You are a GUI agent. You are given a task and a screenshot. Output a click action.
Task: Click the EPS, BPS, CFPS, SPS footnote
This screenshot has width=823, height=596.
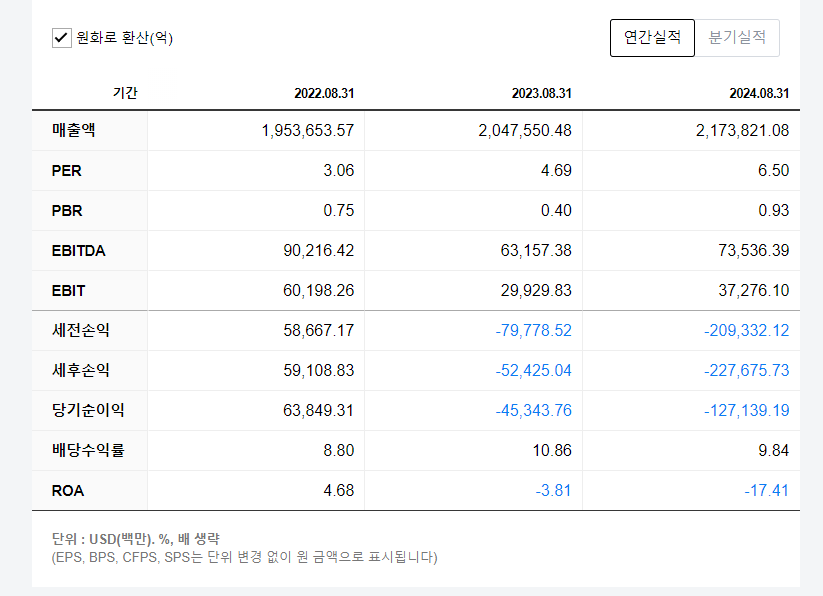[x=245, y=557]
